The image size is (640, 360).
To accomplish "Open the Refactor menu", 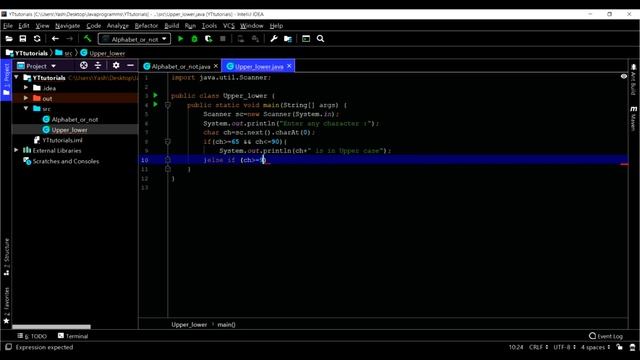I will (x=146, y=25).
